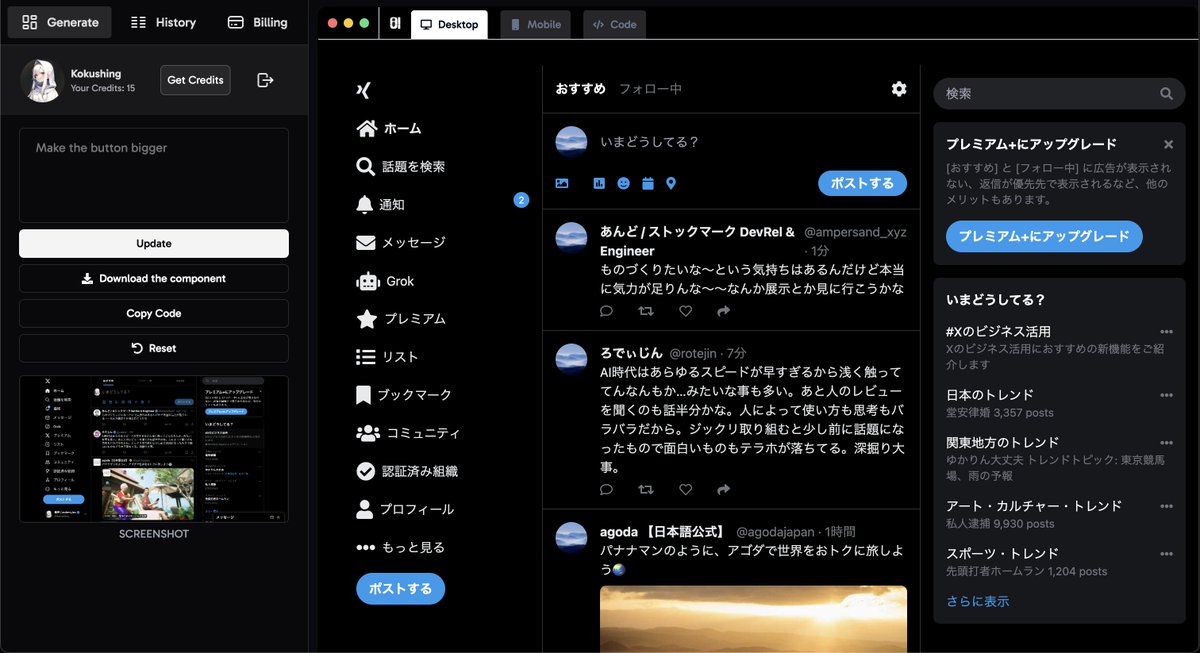Screen dimensions: 1200x653
Task: Click the search magnifier icon in 検索 box
Action: point(1166,93)
